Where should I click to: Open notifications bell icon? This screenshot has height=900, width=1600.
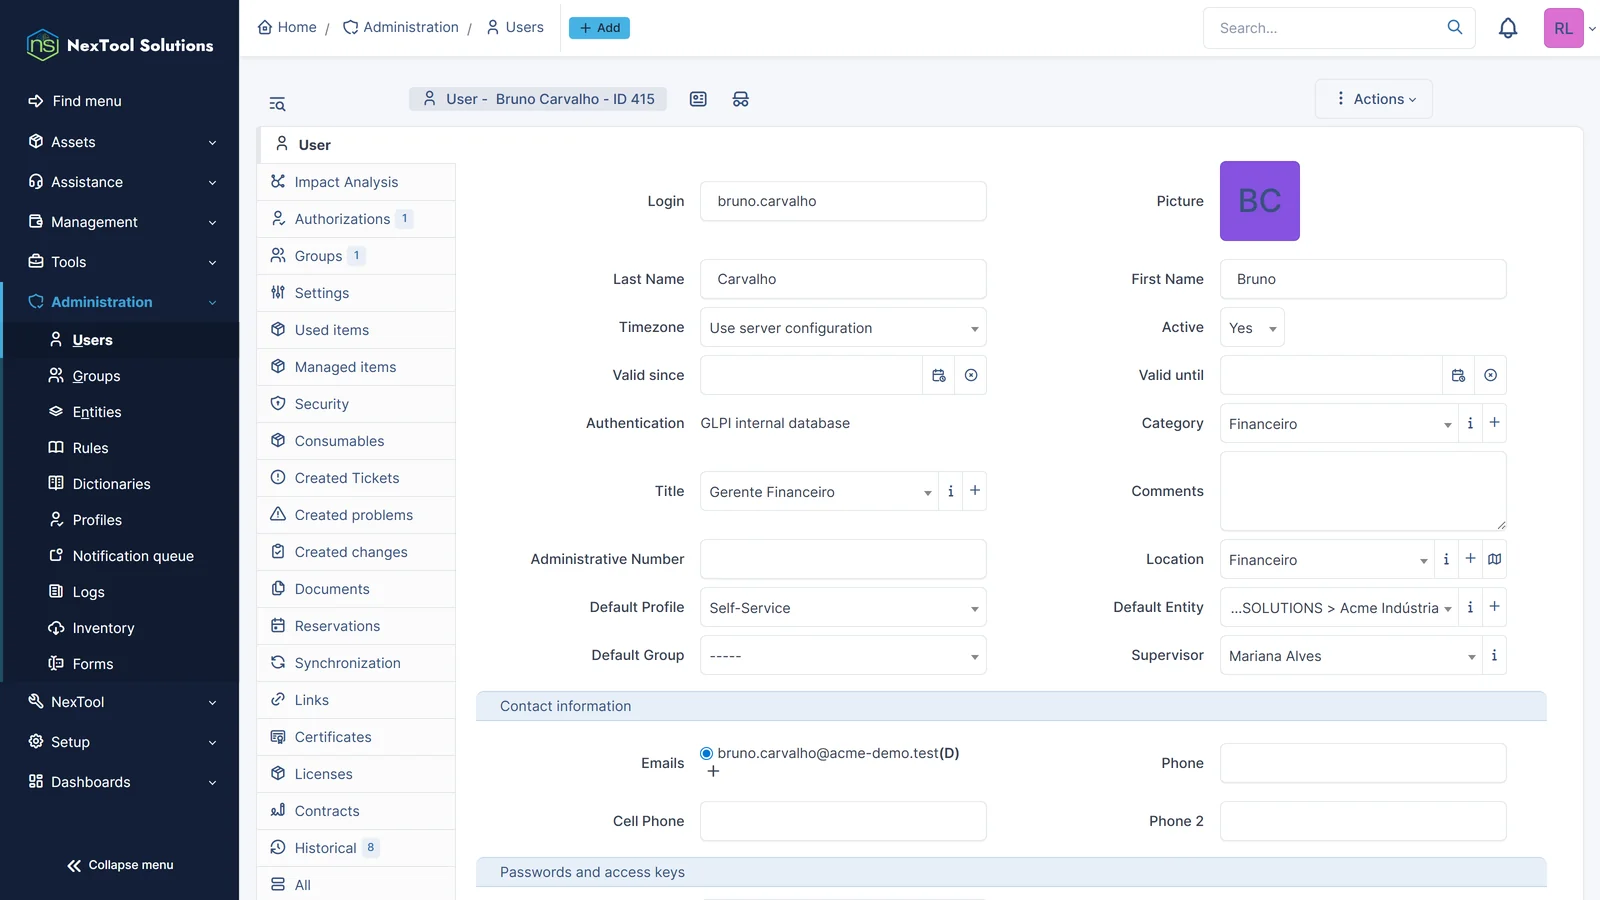tap(1508, 28)
